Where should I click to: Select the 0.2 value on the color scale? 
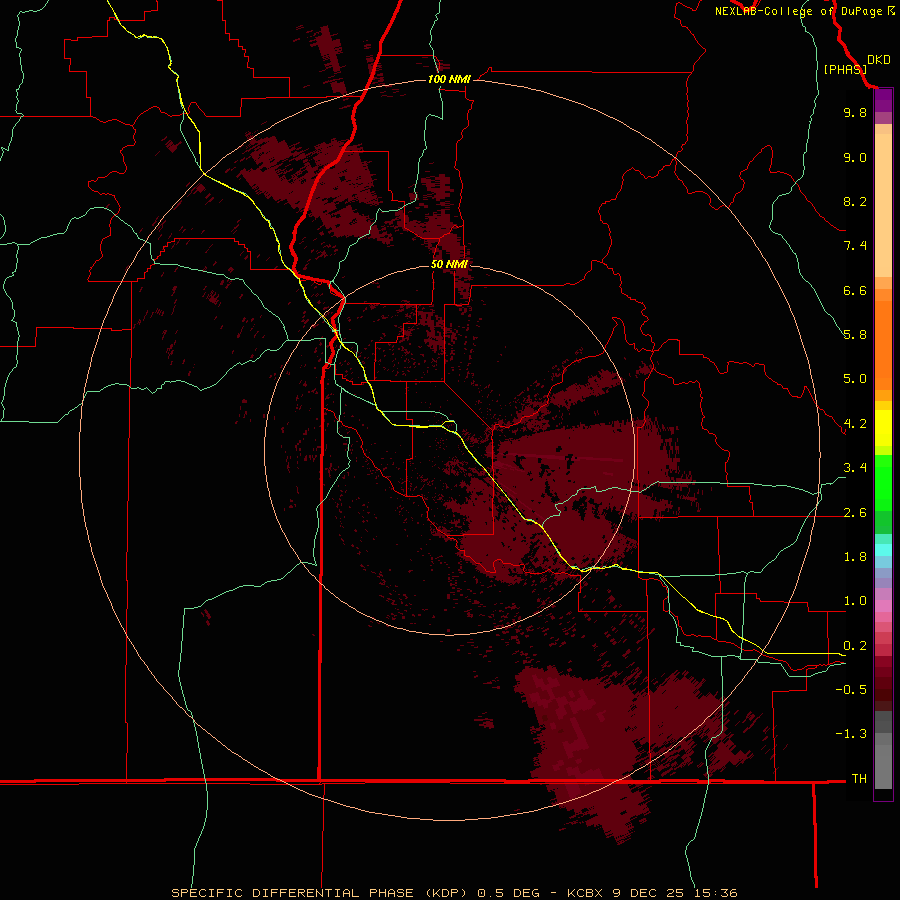pyautogui.click(x=855, y=646)
